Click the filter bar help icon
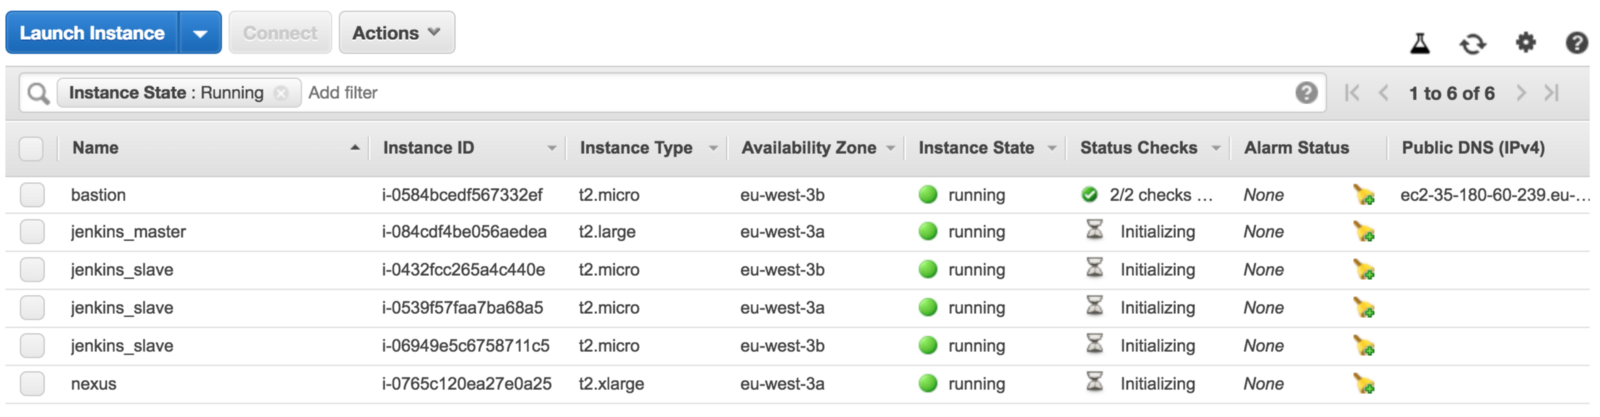 coord(1305,93)
